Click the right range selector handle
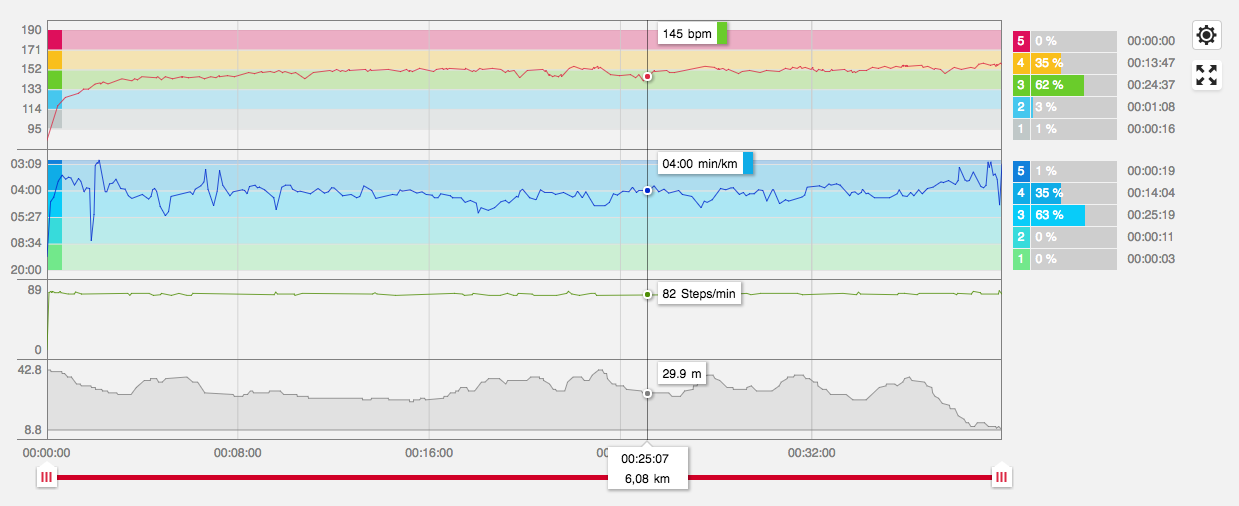 point(1000,478)
